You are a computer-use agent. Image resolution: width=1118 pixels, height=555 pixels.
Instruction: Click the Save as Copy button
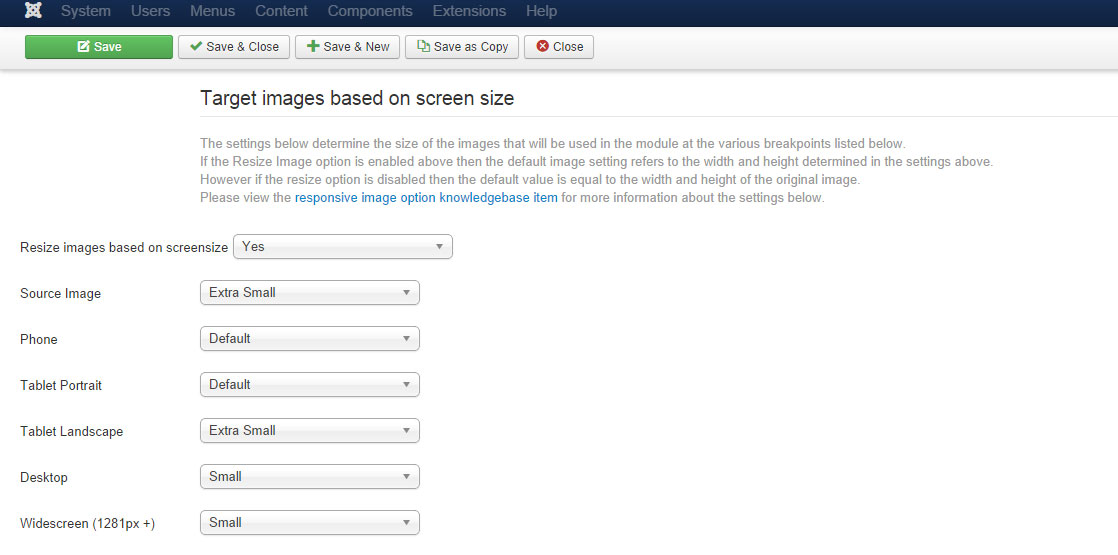click(462, 47)
